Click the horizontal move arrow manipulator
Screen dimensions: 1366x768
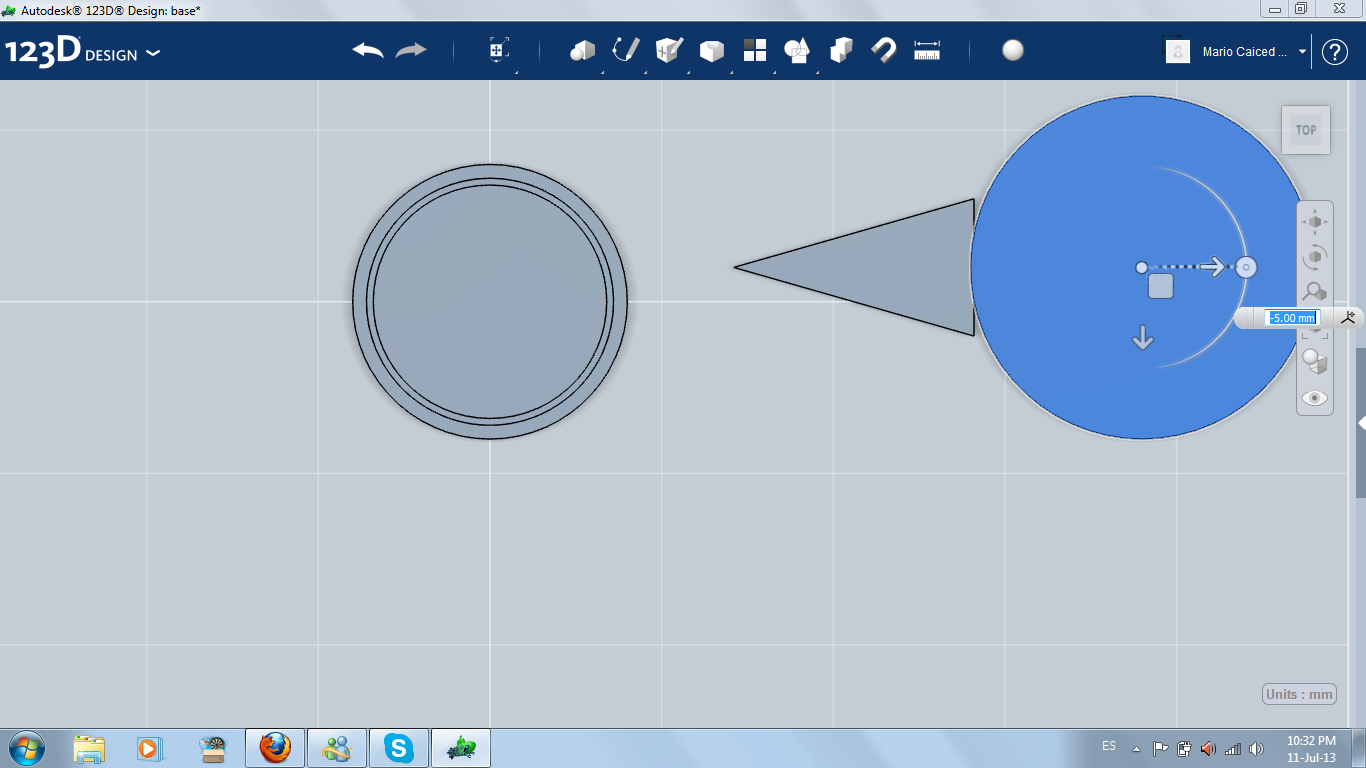point(1213,266)
